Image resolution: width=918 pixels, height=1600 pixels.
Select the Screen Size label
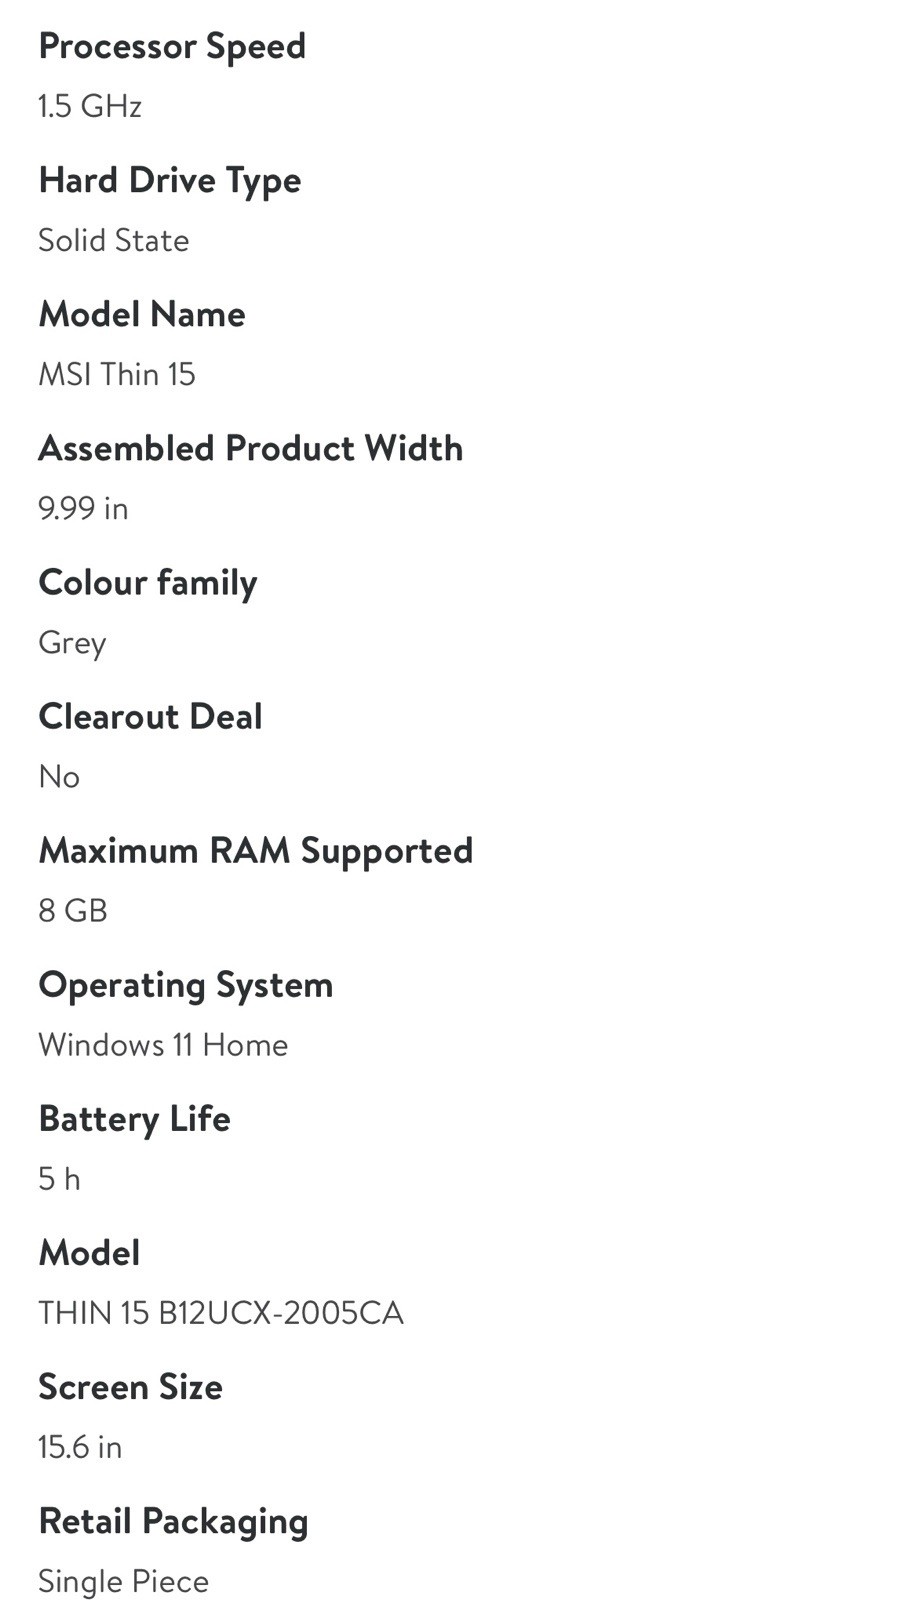tap(131, 1387)
